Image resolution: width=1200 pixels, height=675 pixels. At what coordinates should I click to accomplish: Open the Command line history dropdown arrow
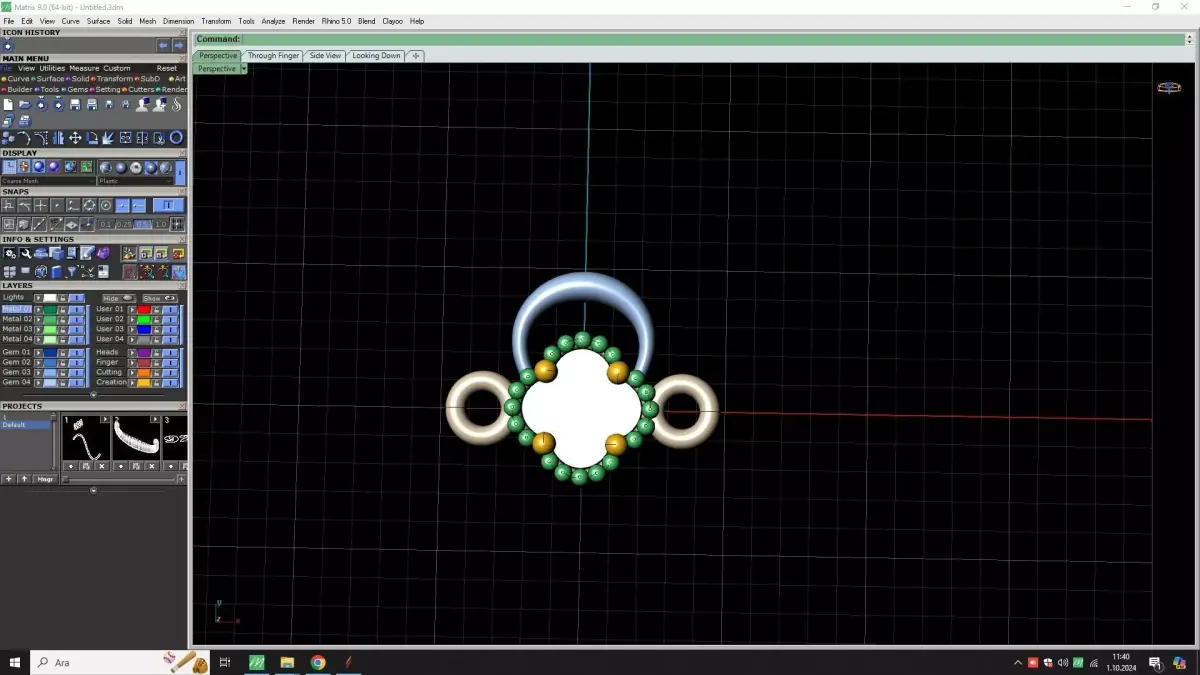click(x=1189, y=39)
